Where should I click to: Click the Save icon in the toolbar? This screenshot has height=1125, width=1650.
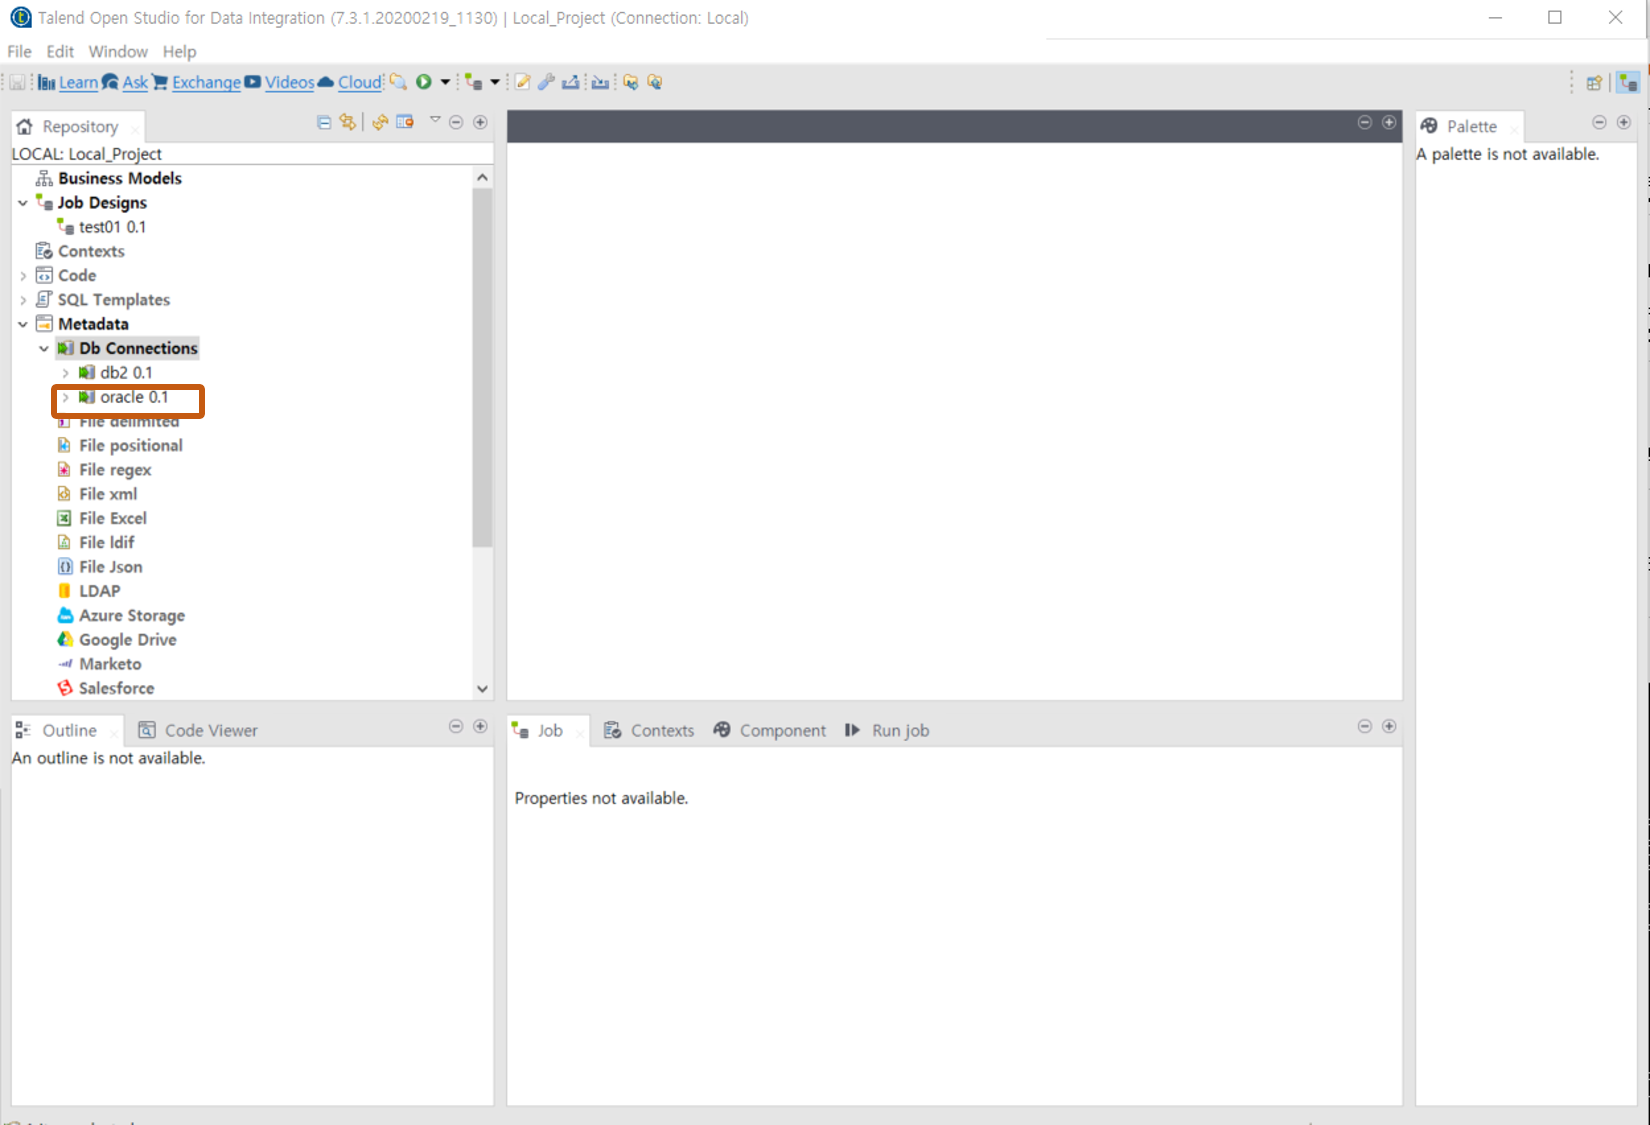pyautogui.click(x=17, y=82)
